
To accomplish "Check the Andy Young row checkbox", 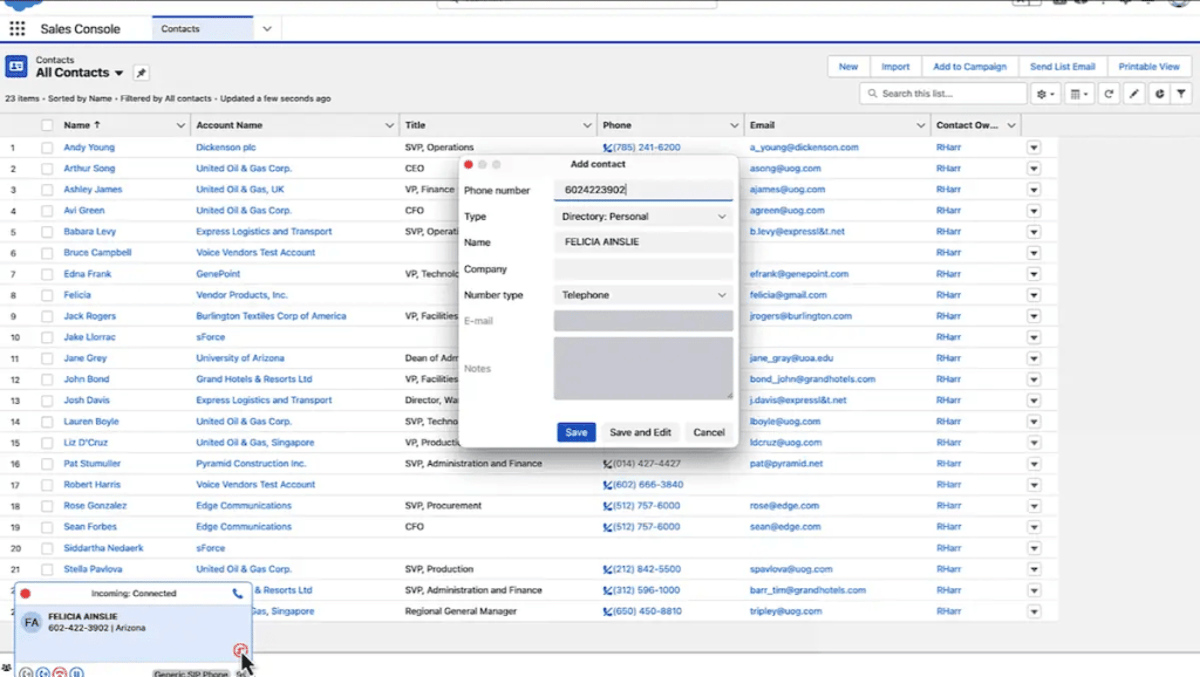I will [47, 148].
